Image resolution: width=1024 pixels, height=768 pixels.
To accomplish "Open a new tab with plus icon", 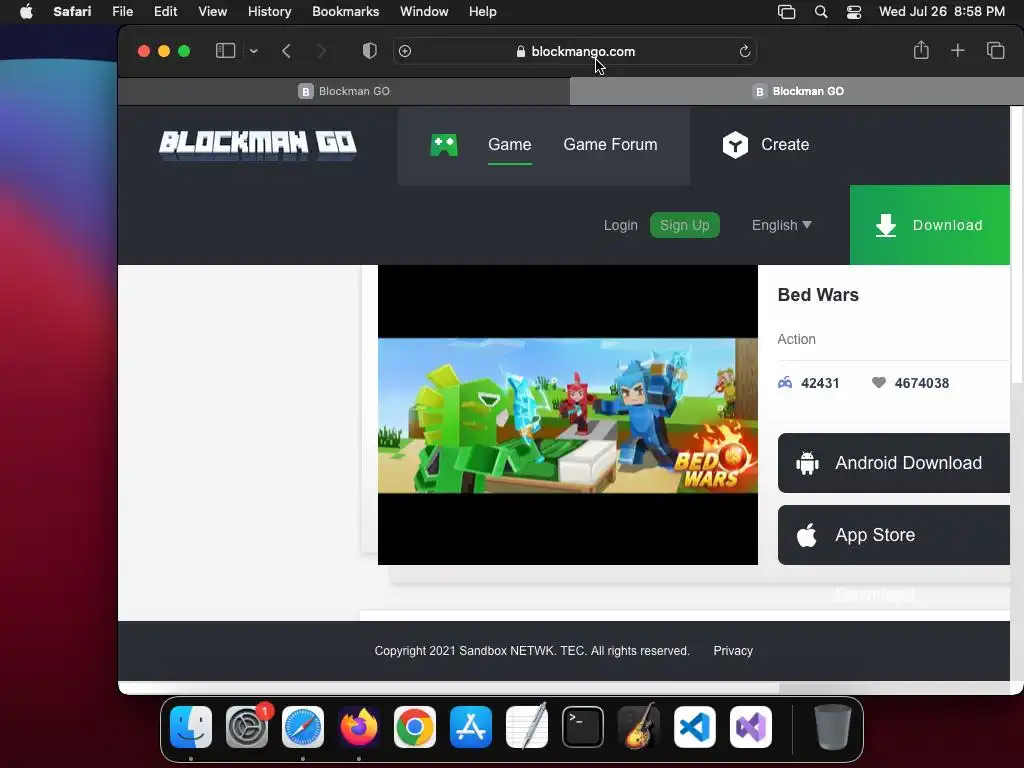I will pyautogui.click(x=957, y=50).
